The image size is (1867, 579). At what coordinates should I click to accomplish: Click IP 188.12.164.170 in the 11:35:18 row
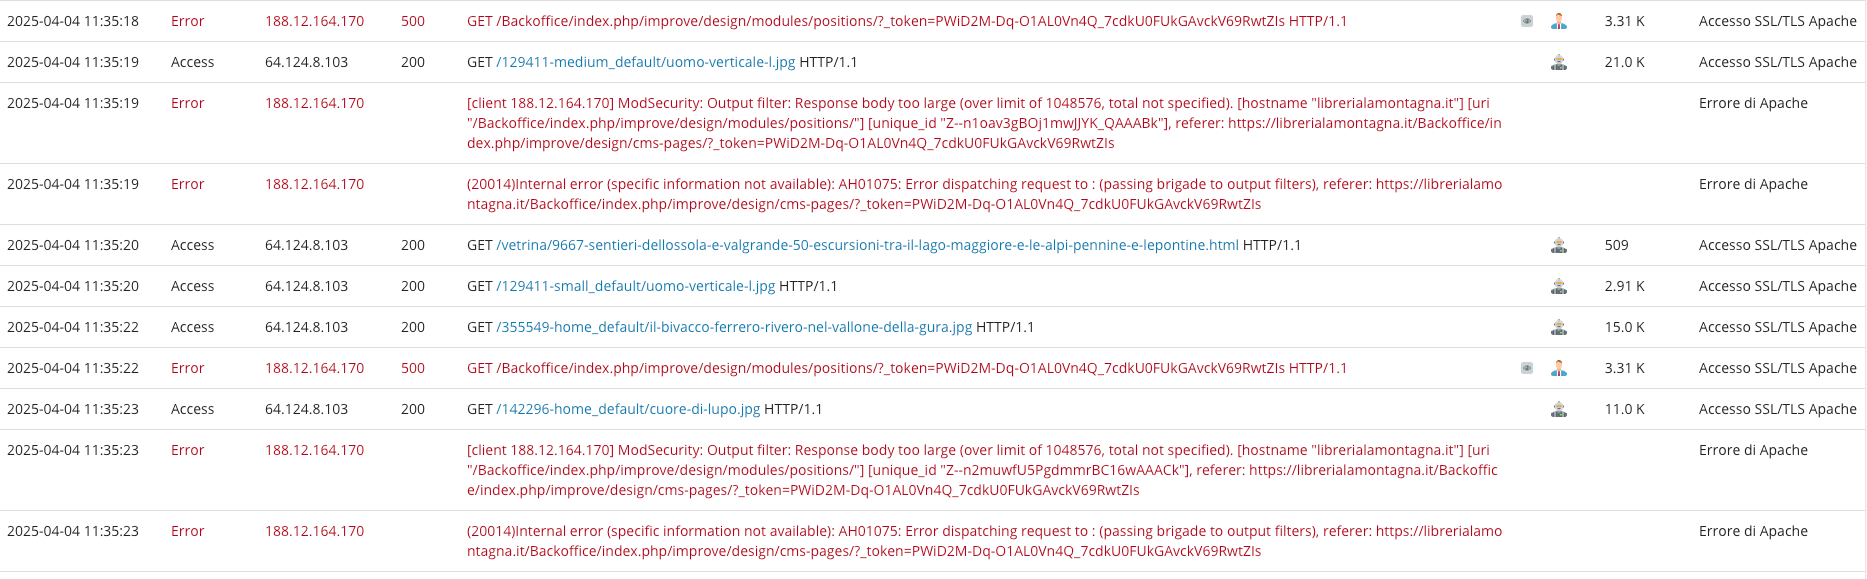[x=314, y=21]
